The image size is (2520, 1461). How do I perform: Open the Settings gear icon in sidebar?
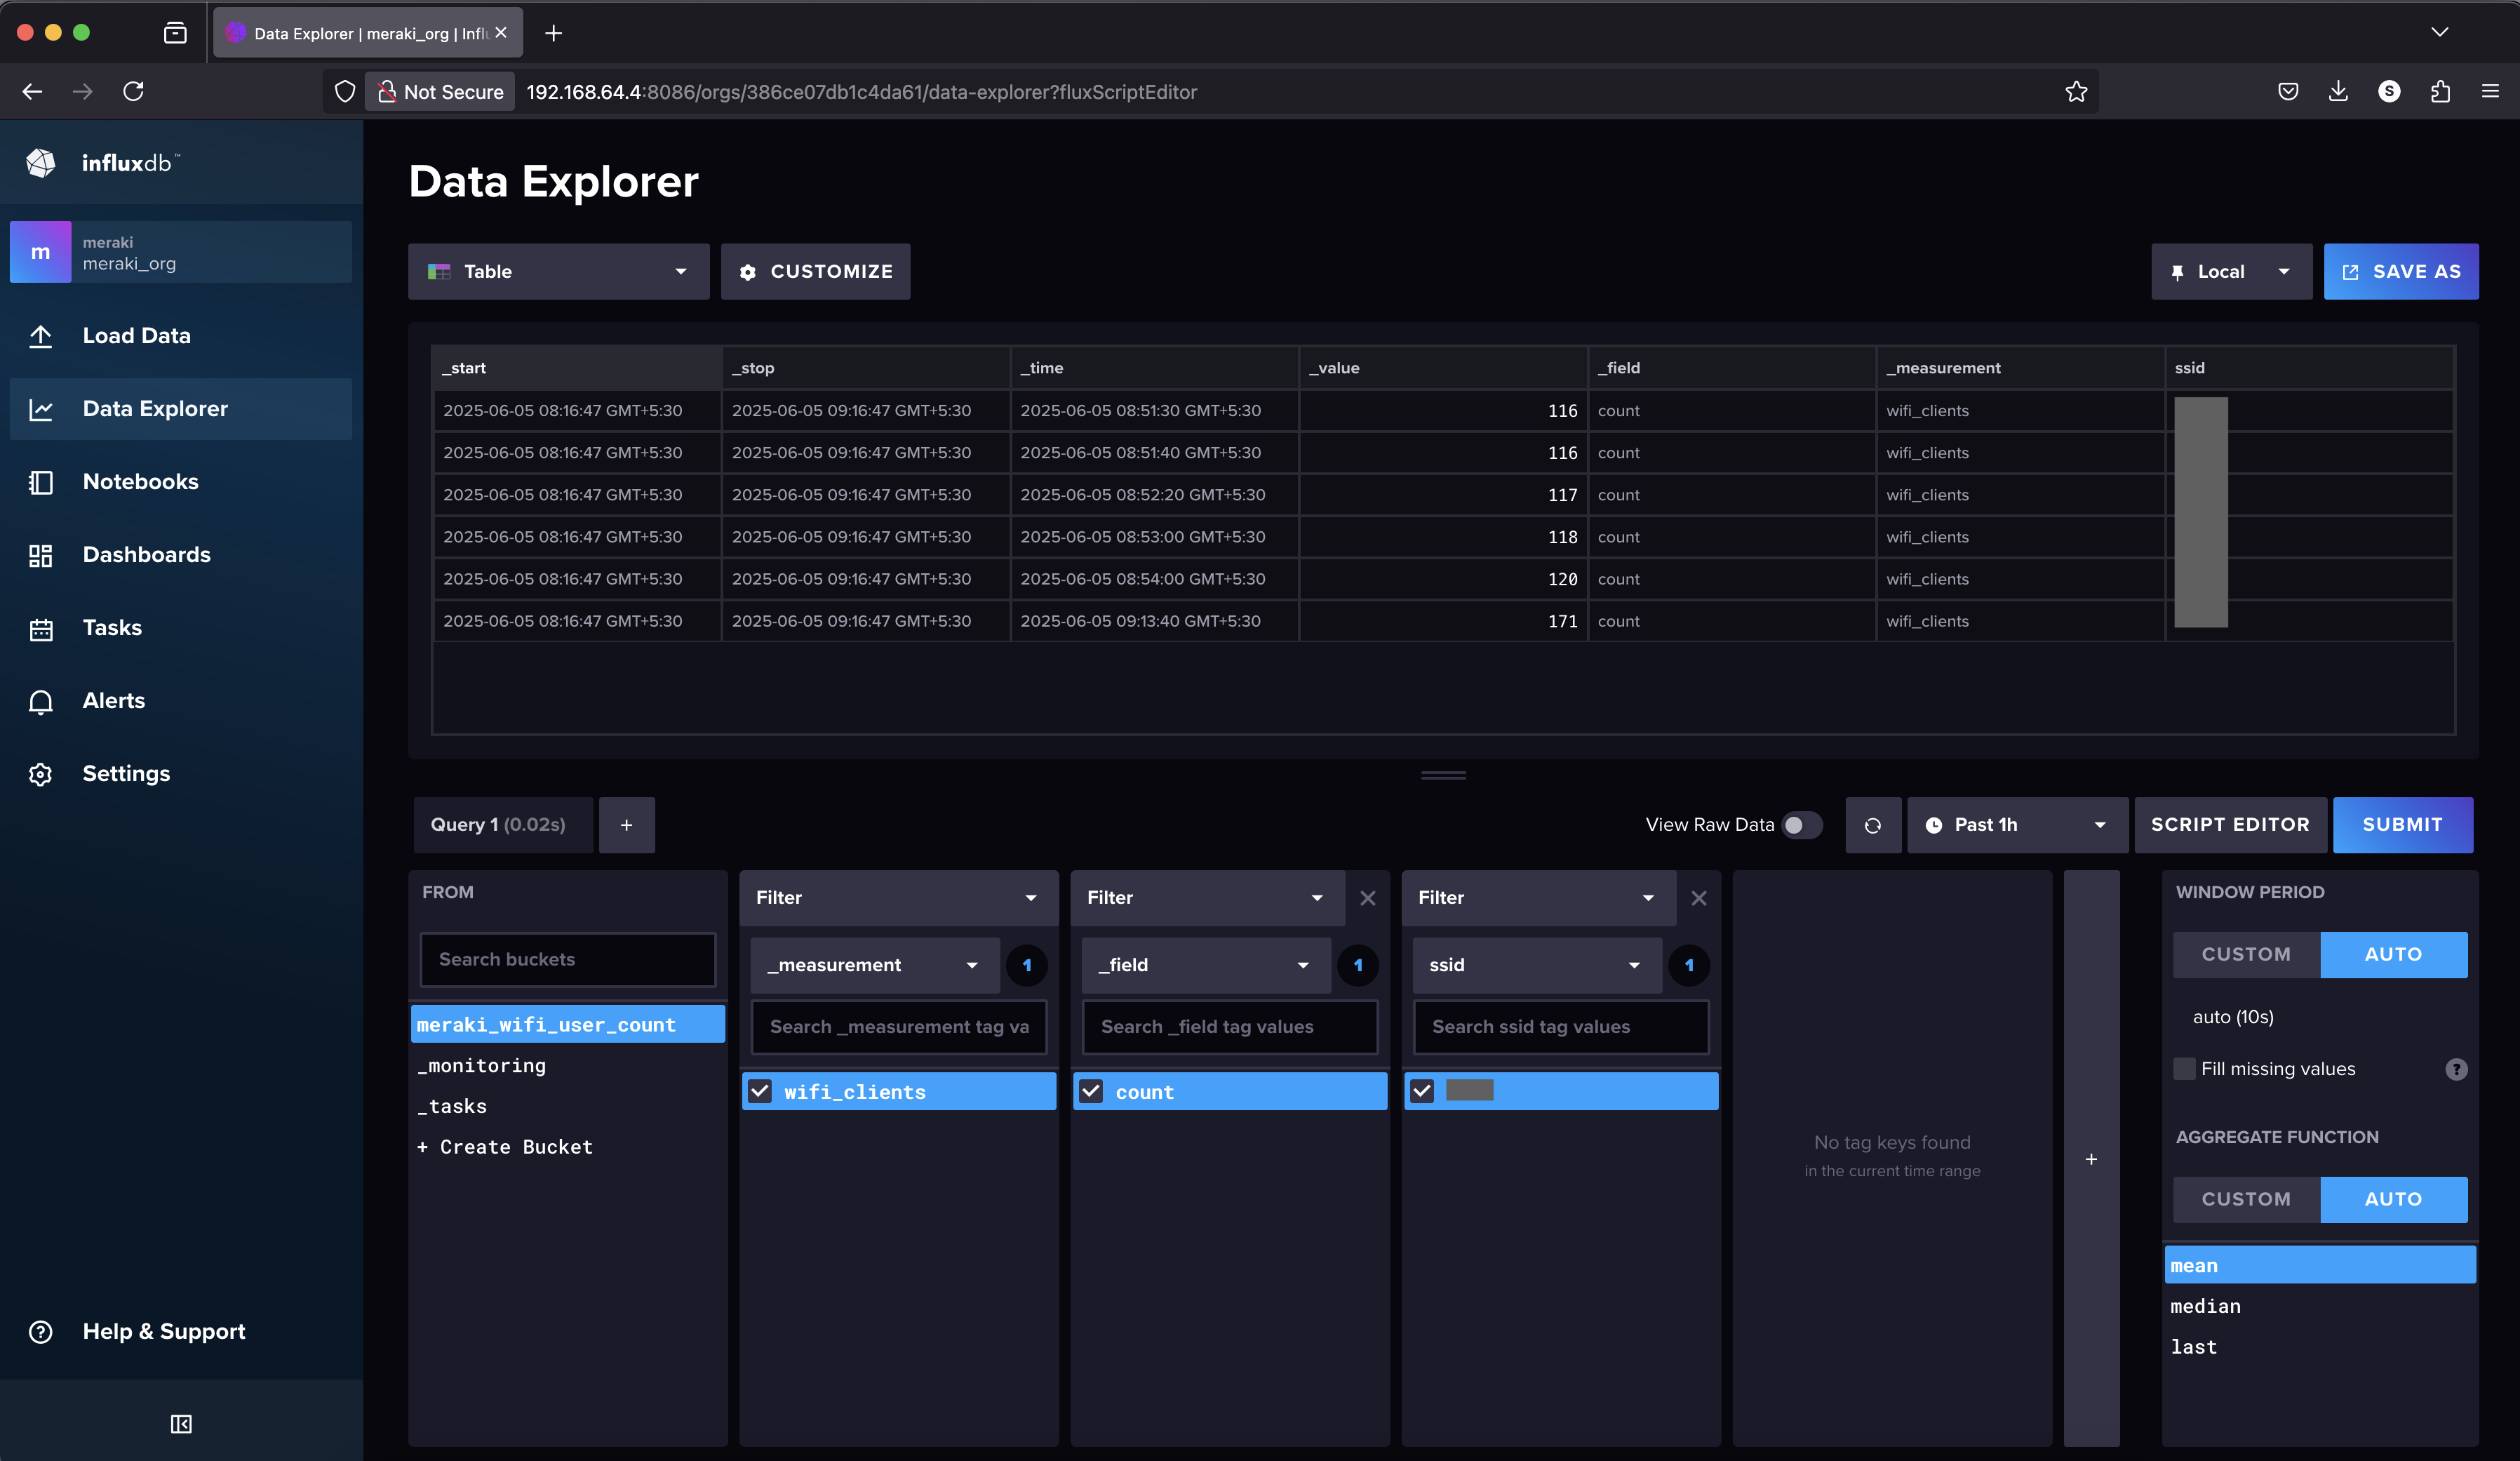pos(41,774)
